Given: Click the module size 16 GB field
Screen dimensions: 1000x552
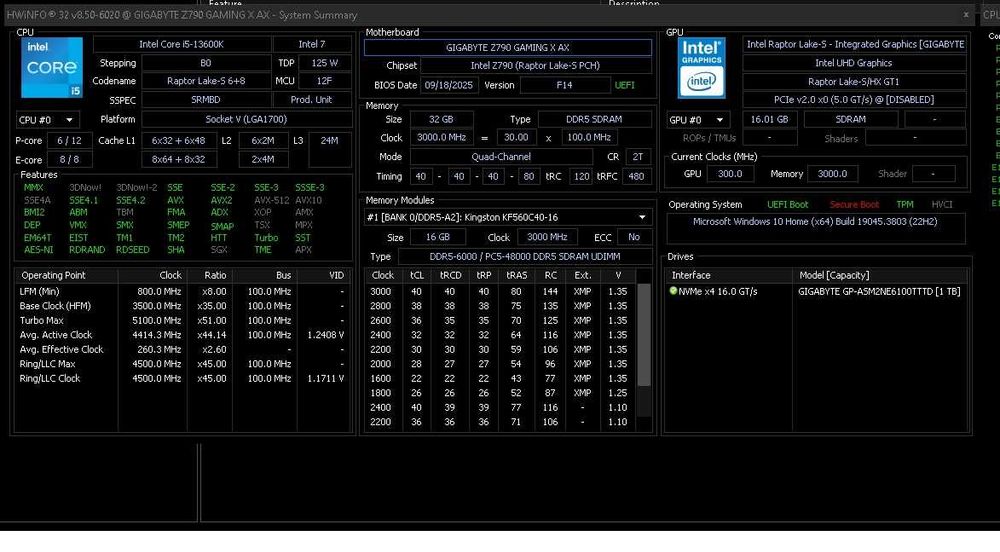Looking at the screenshot, I should 438,237.
